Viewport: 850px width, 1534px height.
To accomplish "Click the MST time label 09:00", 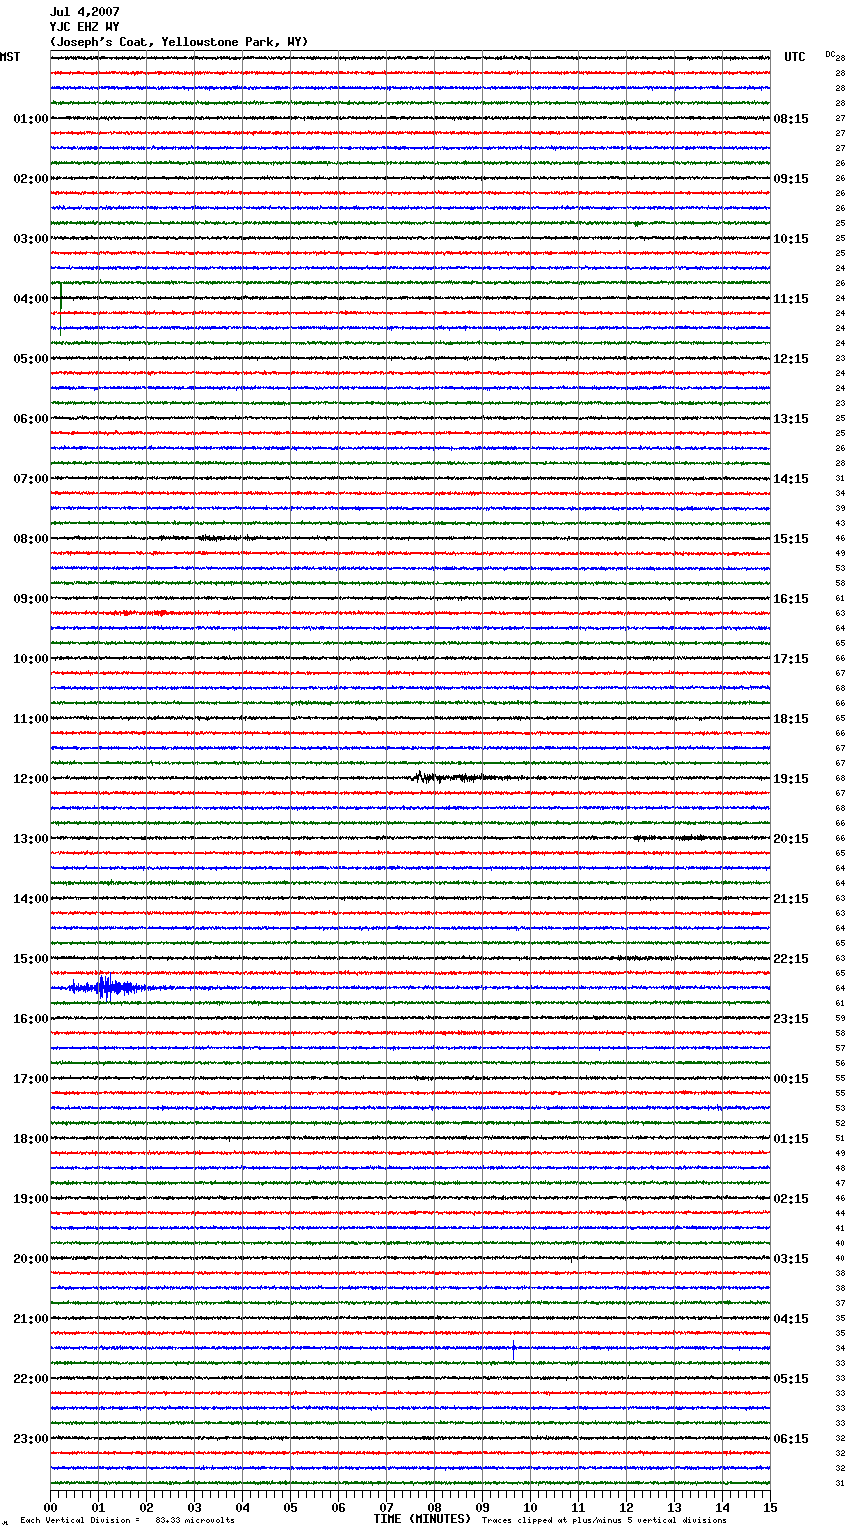I will tap(31, 599).
